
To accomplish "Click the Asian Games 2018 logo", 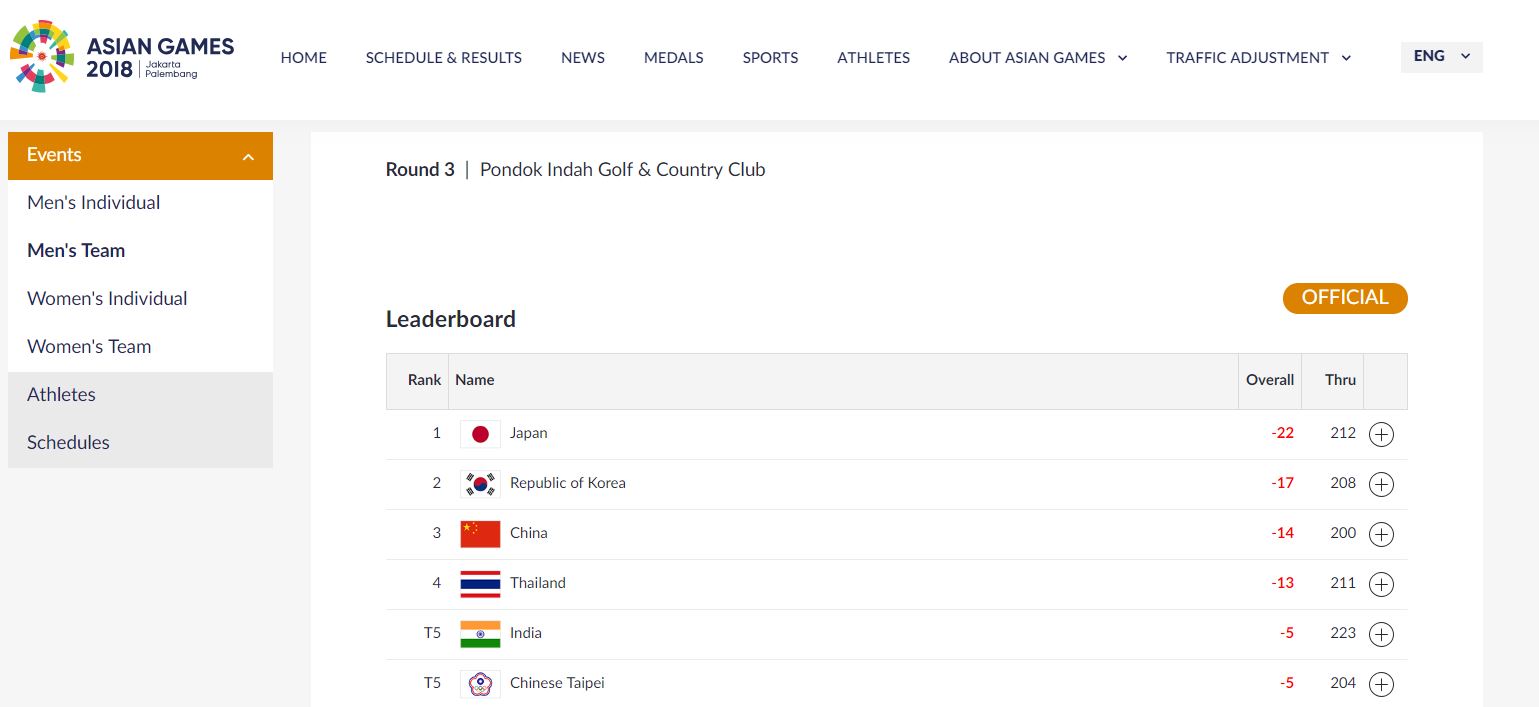I will (122, 57).
